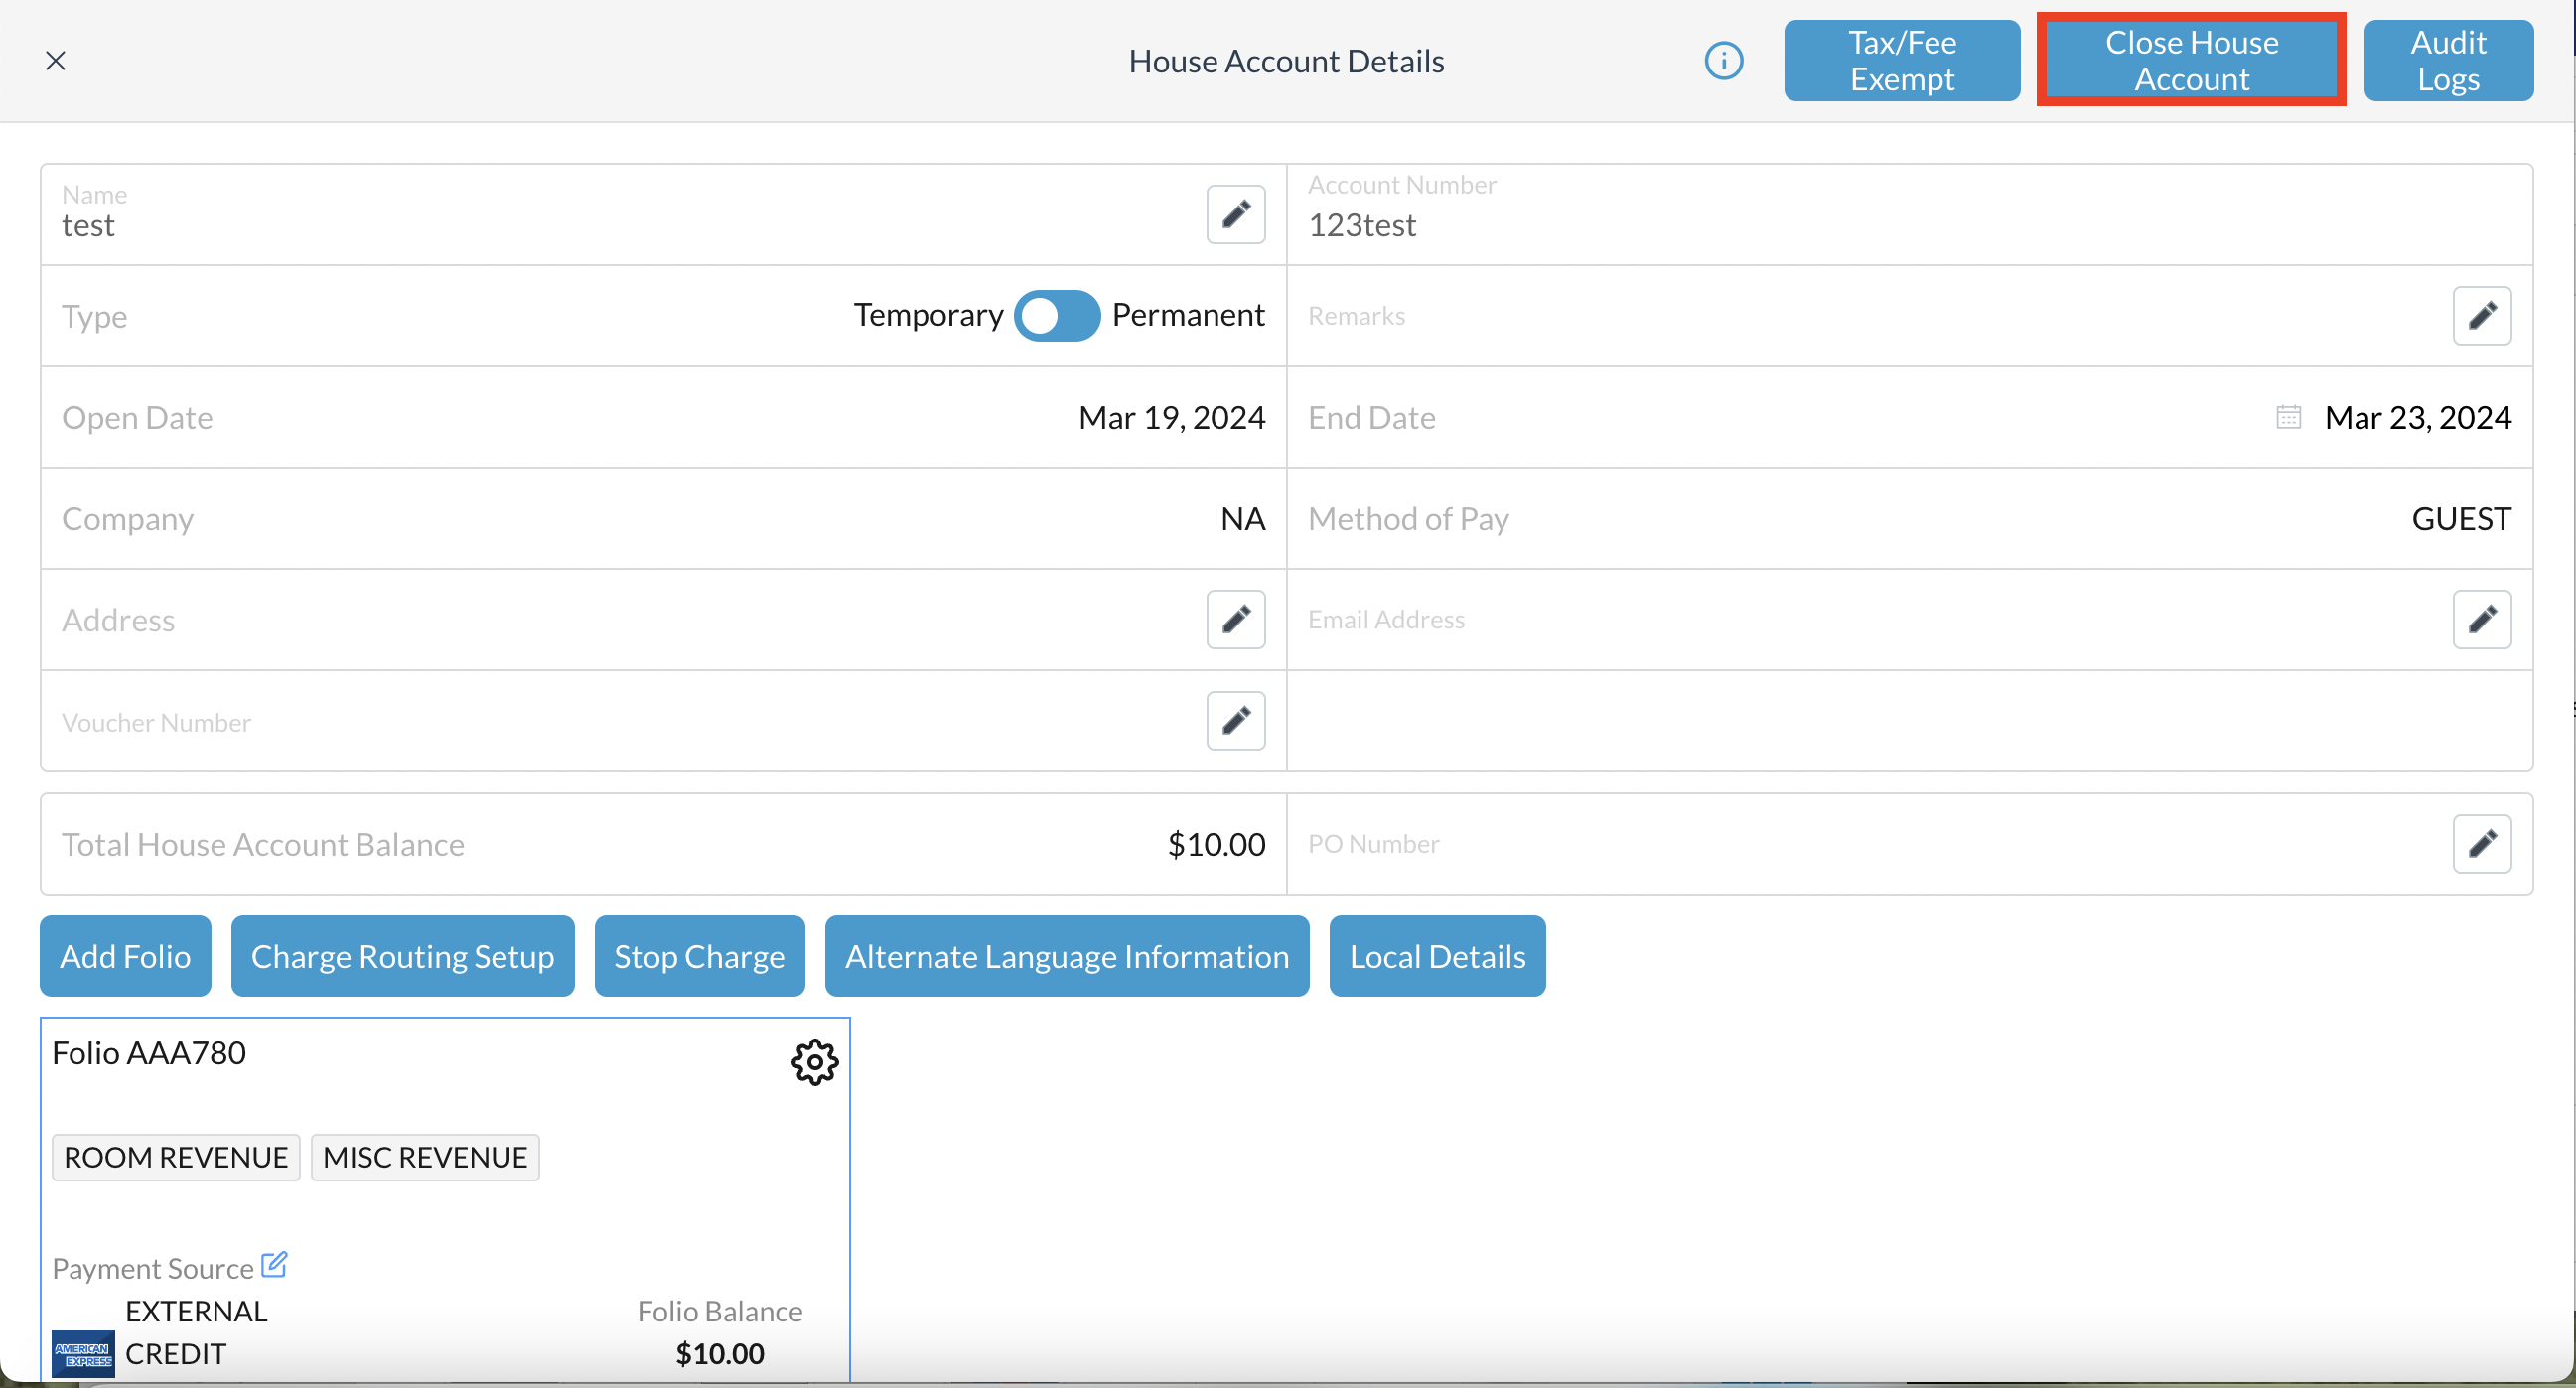
Task: Edit the Email Address via its pencil icon
Action: coord(2481,619)
